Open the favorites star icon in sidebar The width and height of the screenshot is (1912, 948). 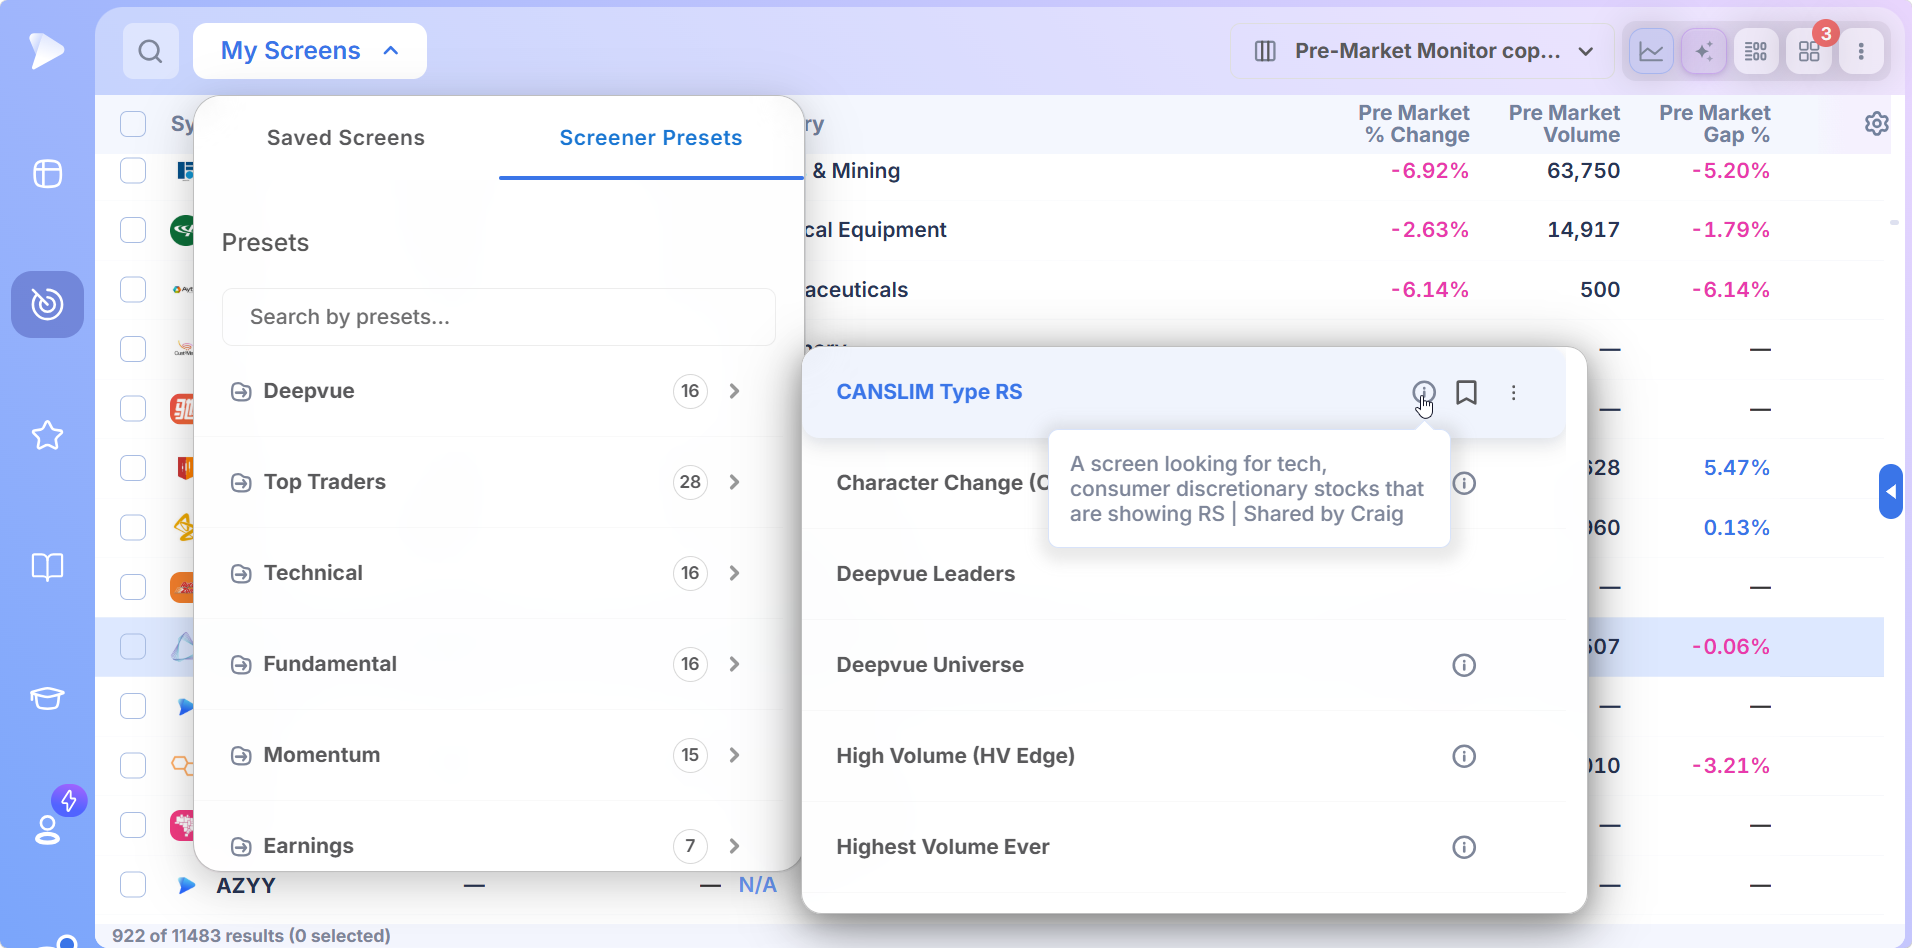coord(47,435)
